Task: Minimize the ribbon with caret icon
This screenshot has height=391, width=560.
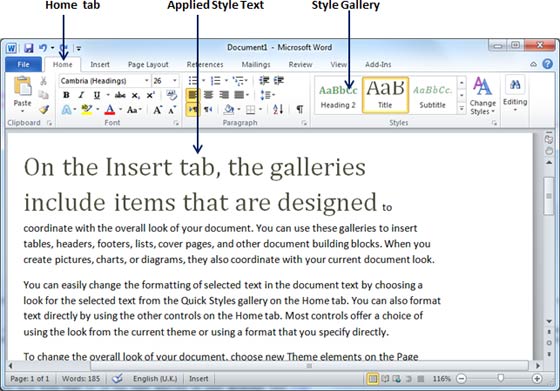Action: pos(533,65)
